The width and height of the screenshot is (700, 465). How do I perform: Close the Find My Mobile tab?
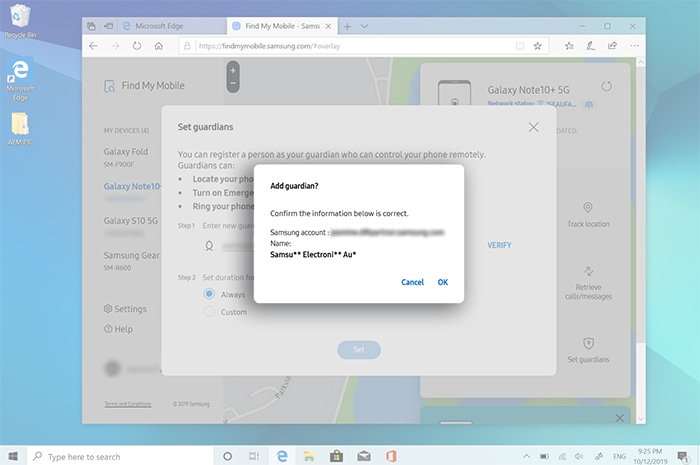tap(328, 26)
